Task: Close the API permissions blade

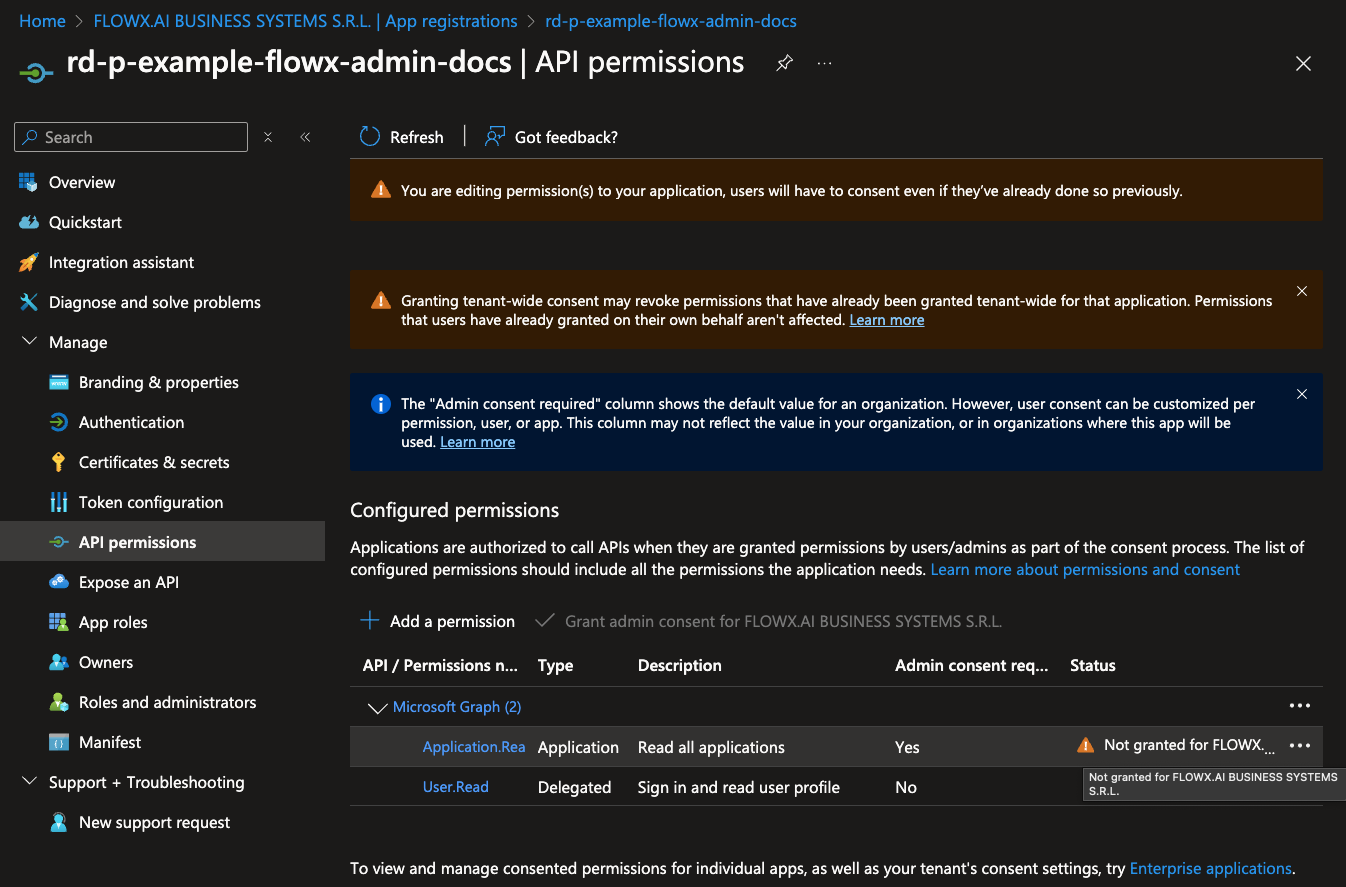Action: 1303,63
